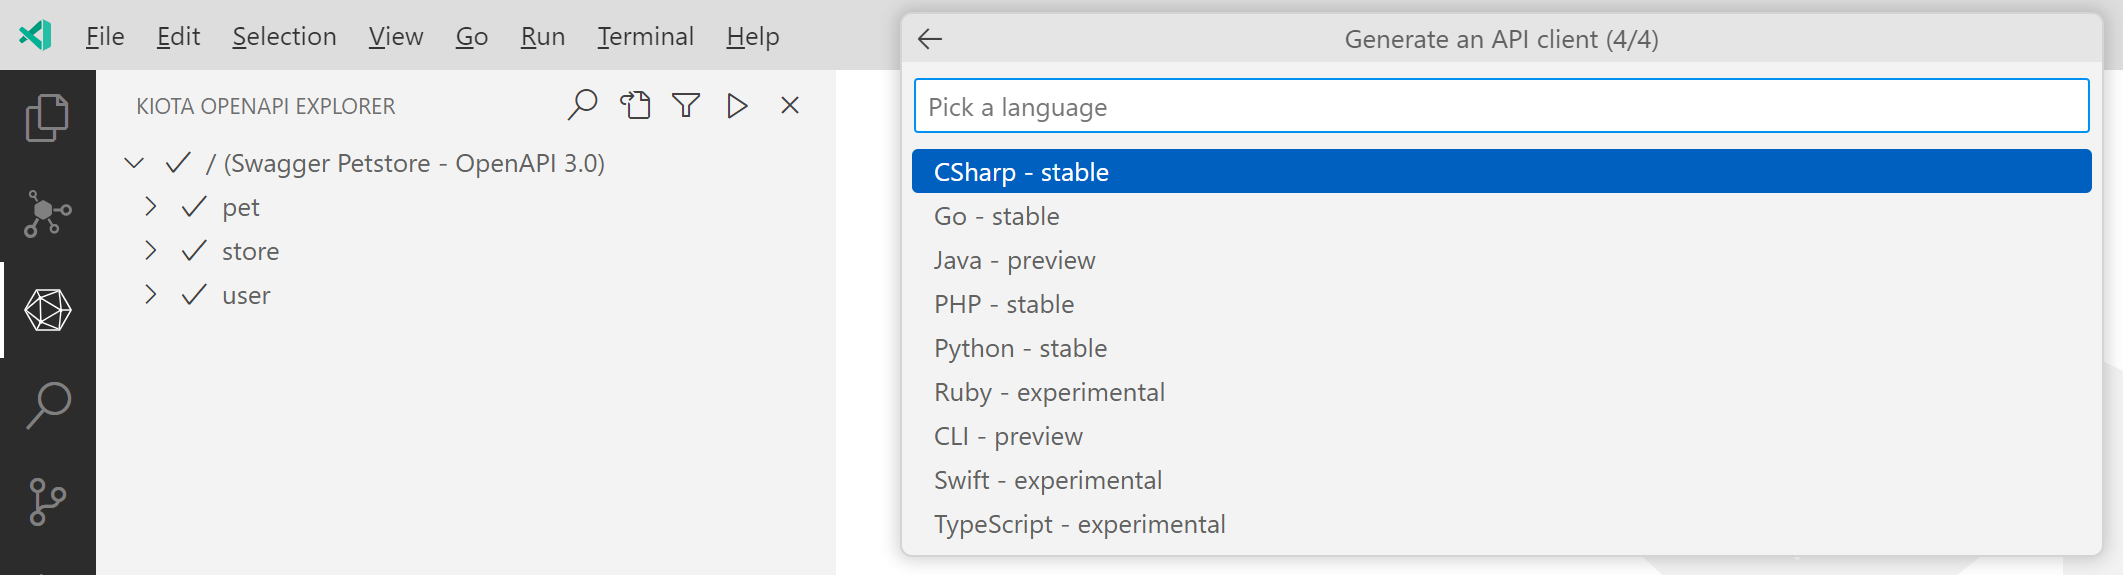Select the Kiota icon in activity bar

click(47, 310)
